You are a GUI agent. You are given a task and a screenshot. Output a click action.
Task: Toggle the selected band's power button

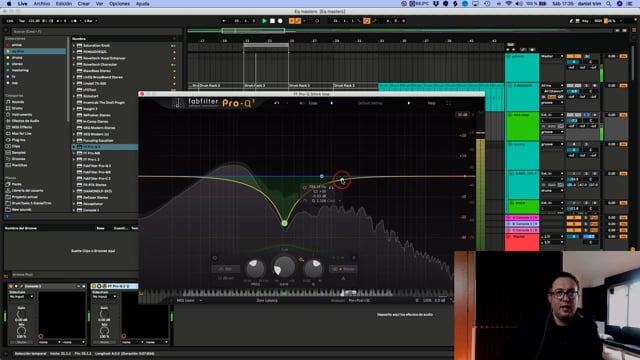[215, 258]
